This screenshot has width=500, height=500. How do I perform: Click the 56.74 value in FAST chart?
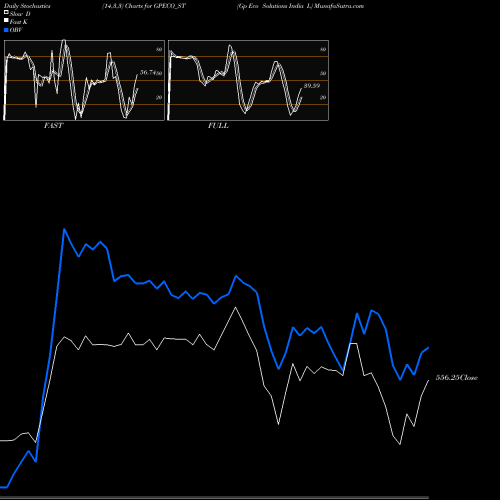(148, 72)
